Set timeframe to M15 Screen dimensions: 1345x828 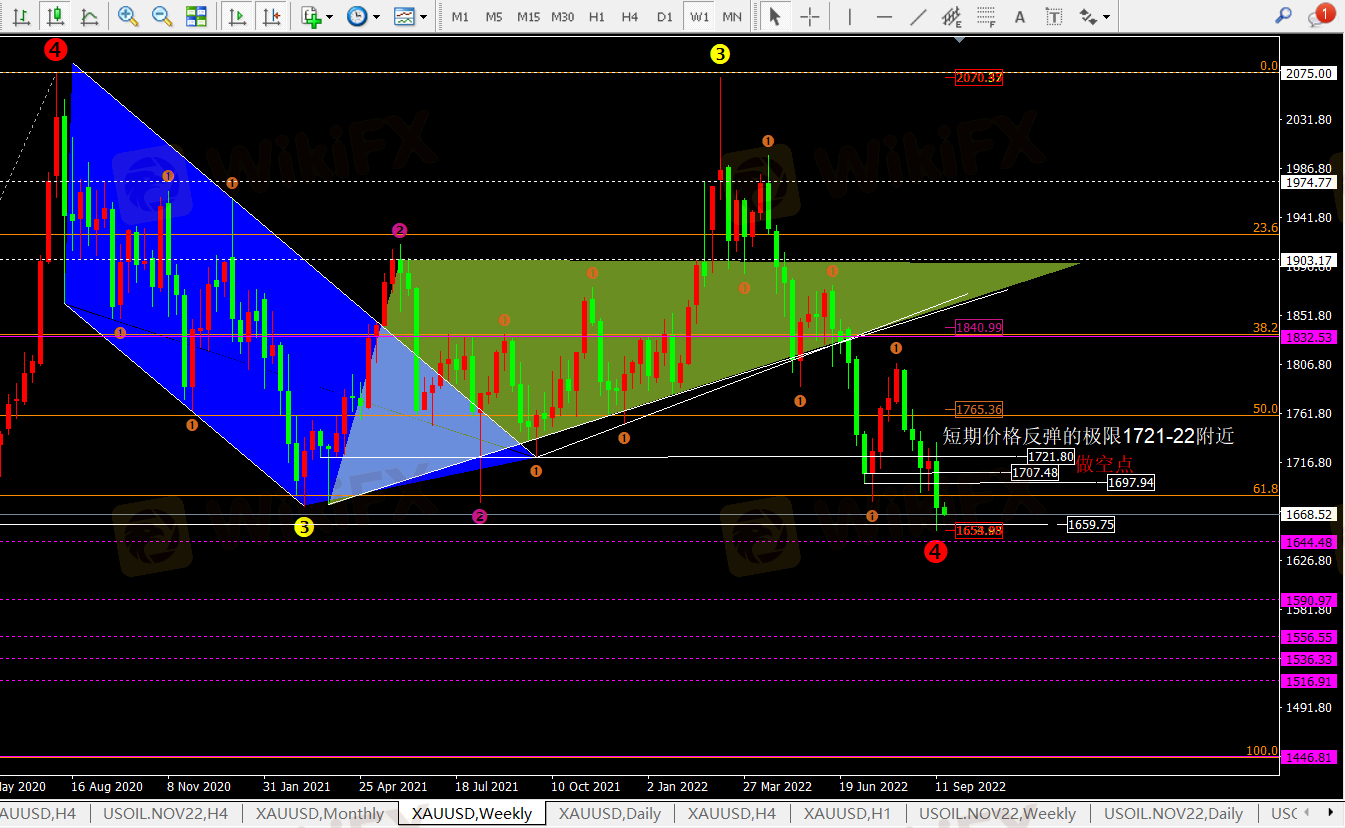click(528, 17)
